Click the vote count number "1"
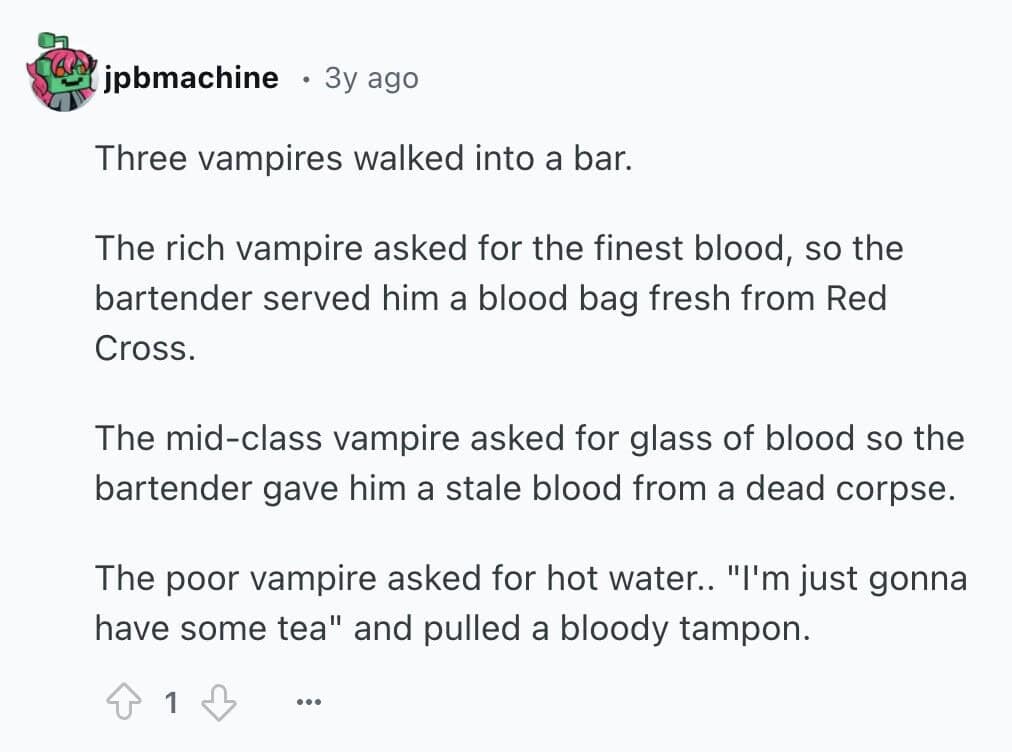Viewport: 1012px width, 752px height. (170, 705)
